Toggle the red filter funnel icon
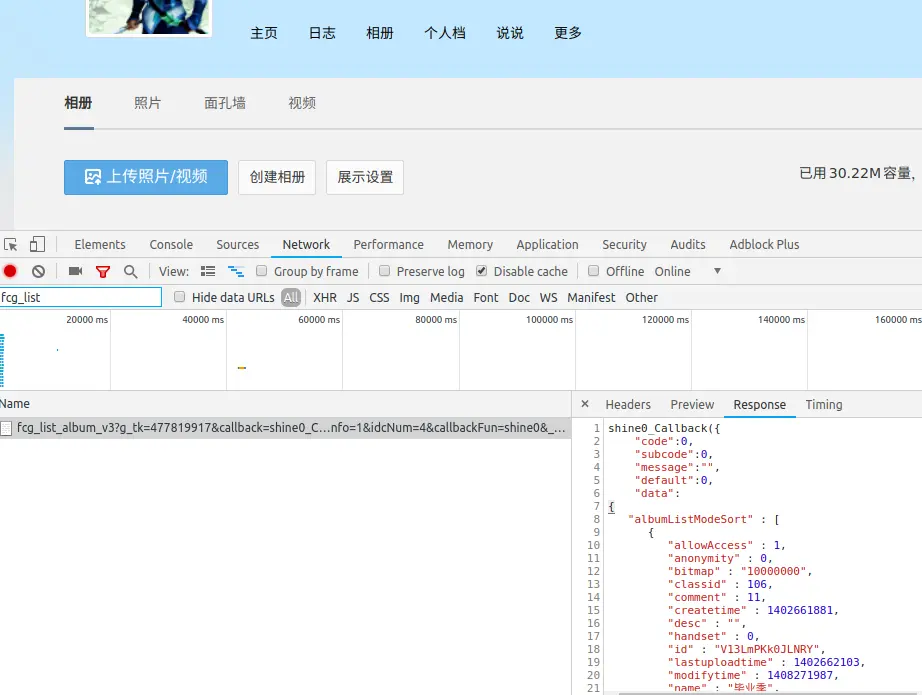This screenshot has height=695, width=922. [x=103, y=272]
